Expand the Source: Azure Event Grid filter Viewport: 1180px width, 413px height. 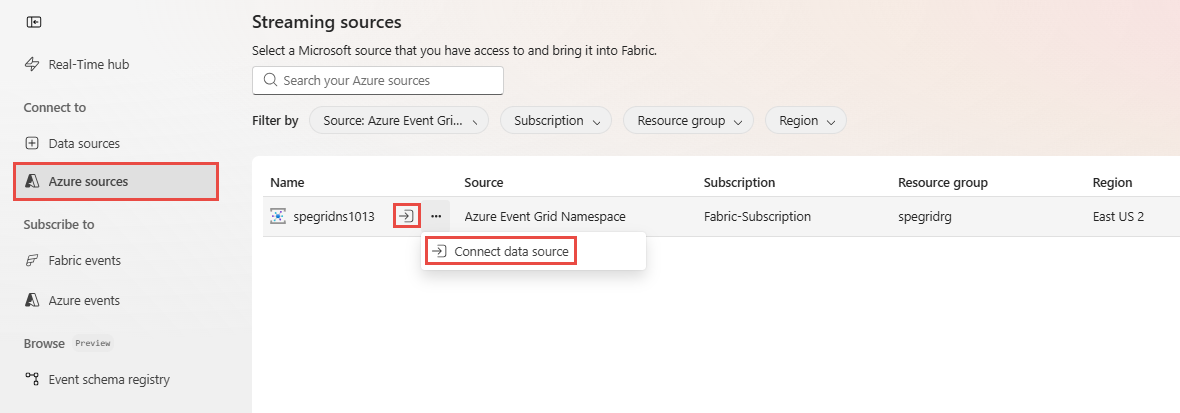coord(399,121)
